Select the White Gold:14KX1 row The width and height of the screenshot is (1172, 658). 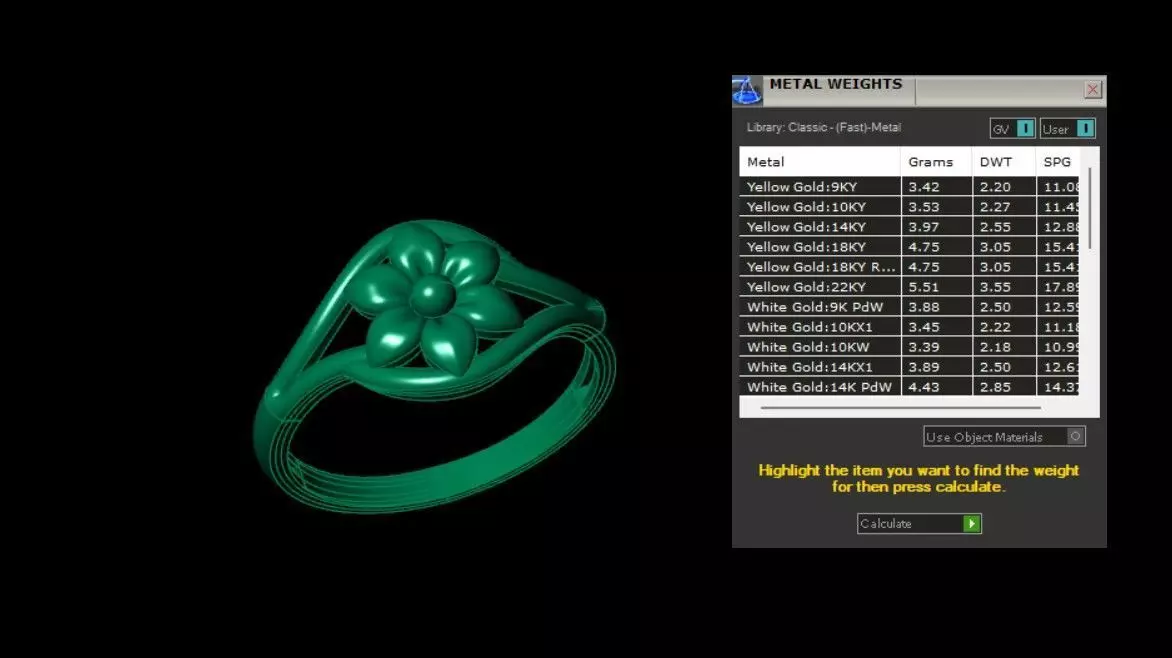click(x=909, y=367)
